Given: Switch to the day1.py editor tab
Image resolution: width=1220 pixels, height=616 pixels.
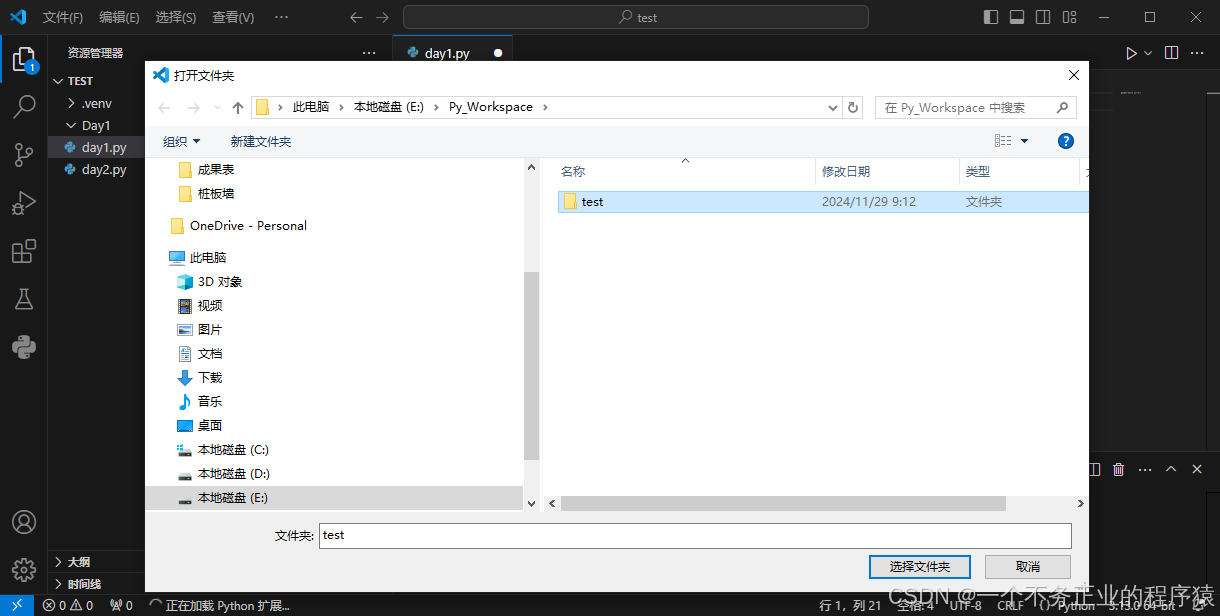Looking at the screenshot, I should pyautogui.click(x=453, y=53).
